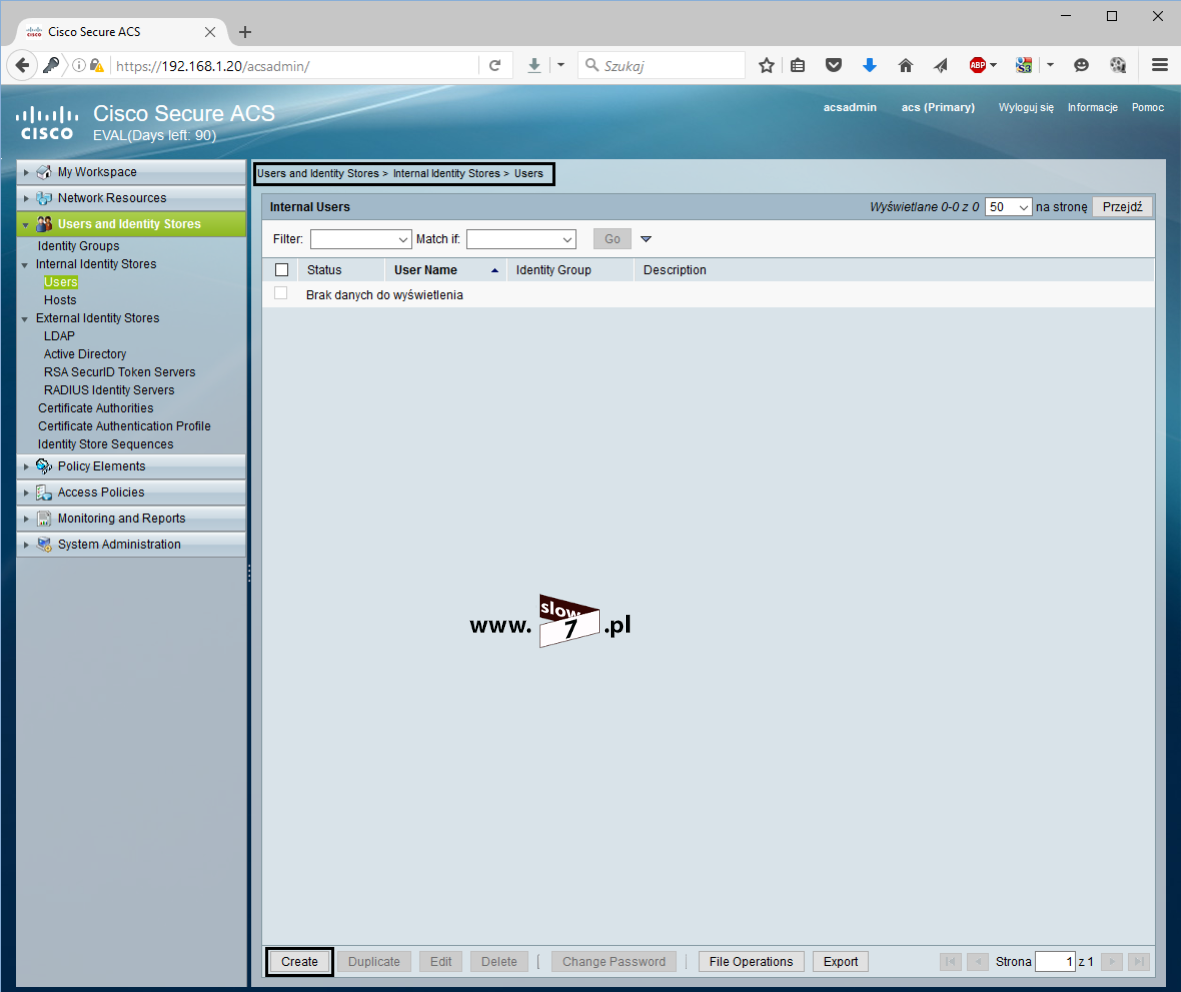Click the My Workspace icon
The image size is (1181, 992).
44,172
